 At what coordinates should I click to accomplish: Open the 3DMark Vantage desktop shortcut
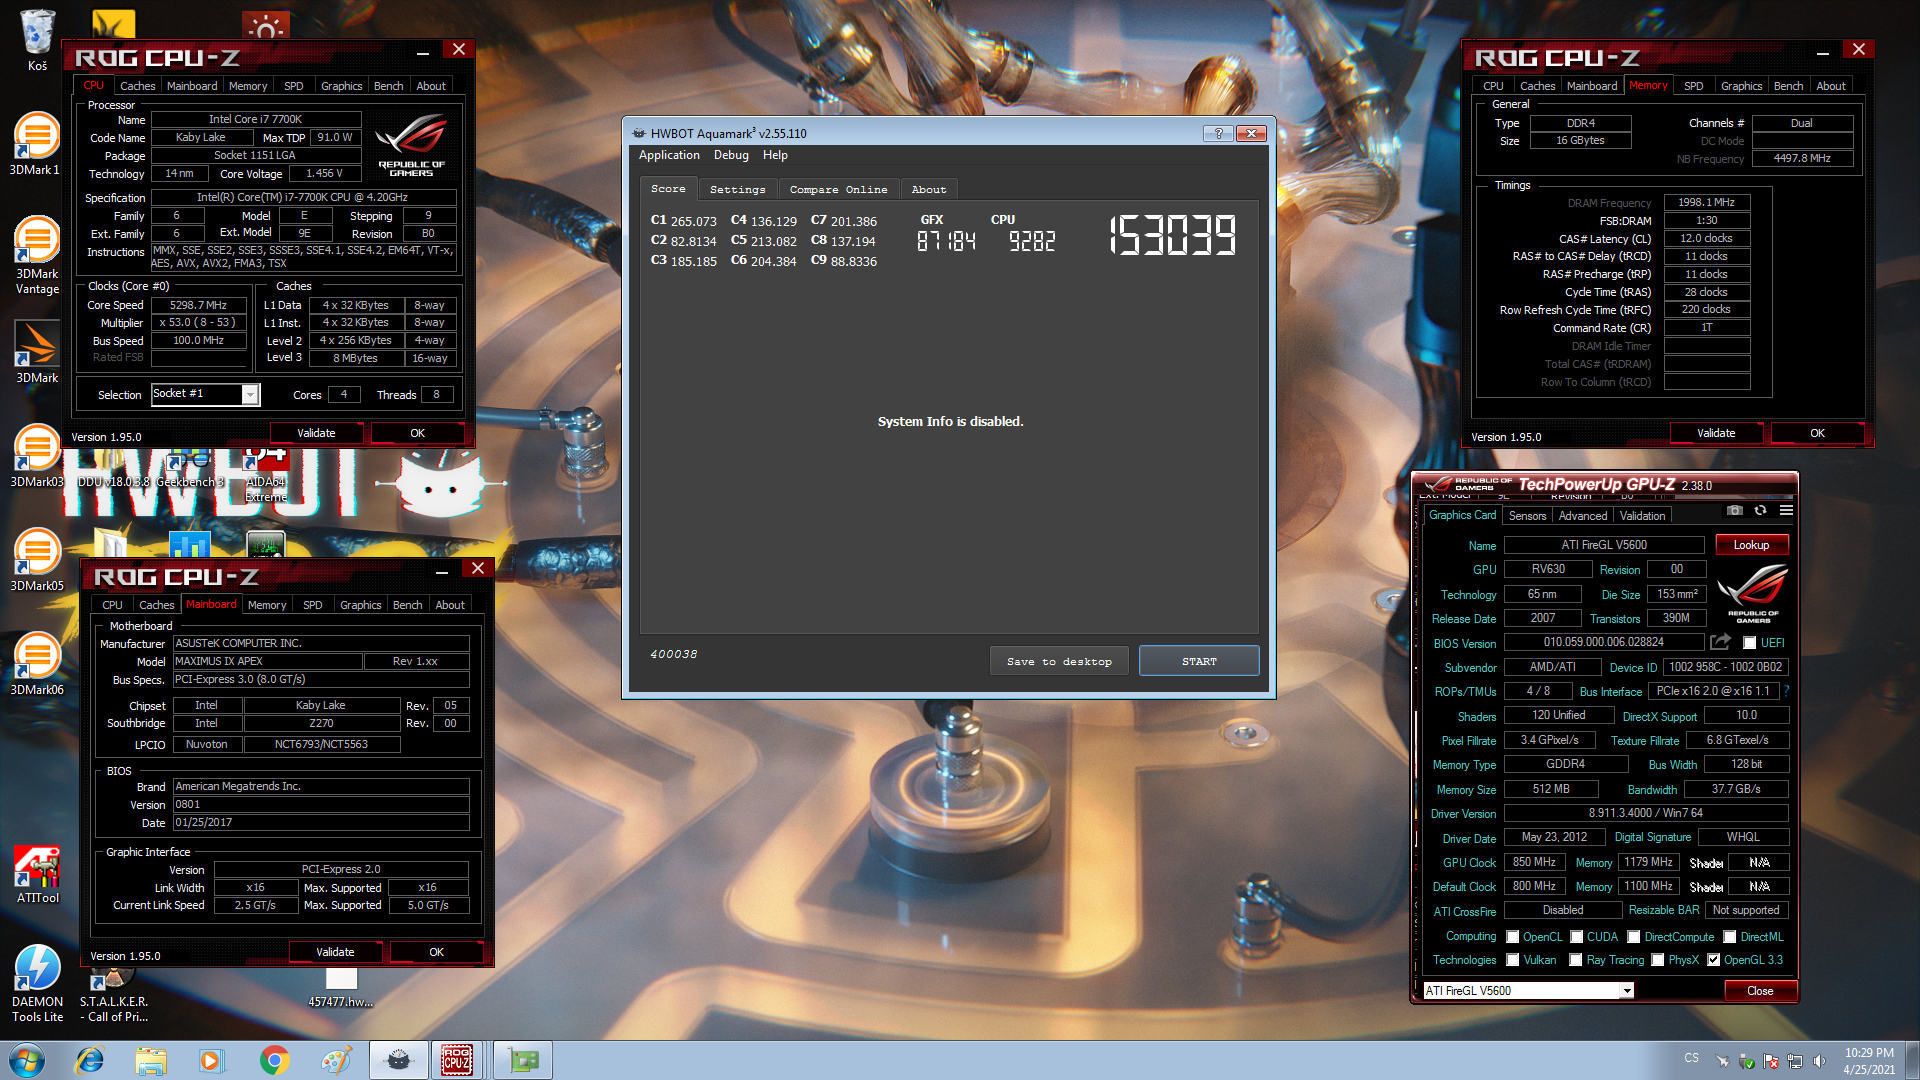click(x=37, y=256)
